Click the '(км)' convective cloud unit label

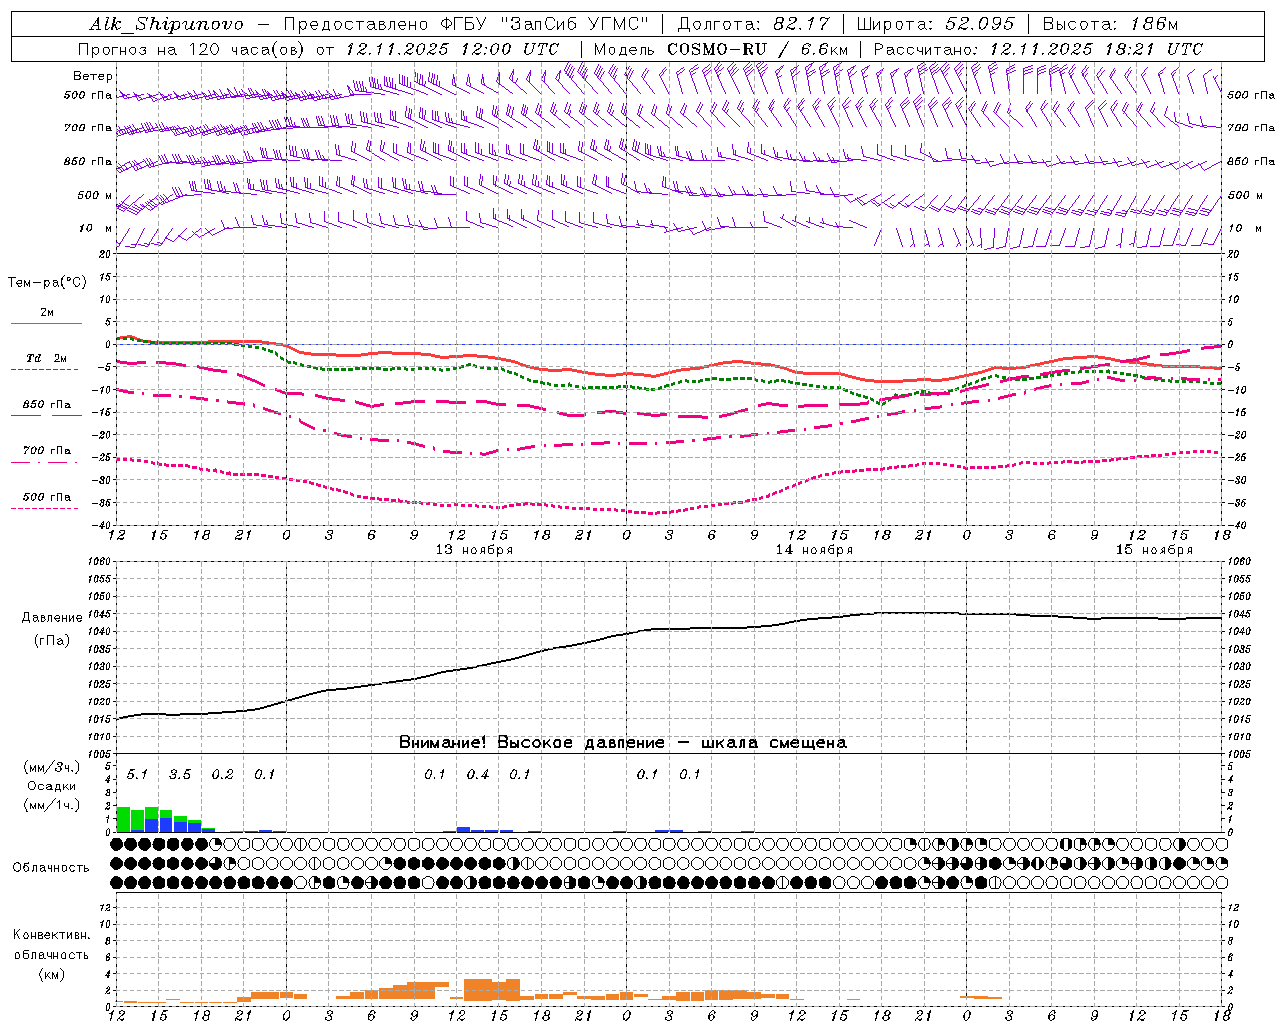pyautogui.click(x=51, y=974)
